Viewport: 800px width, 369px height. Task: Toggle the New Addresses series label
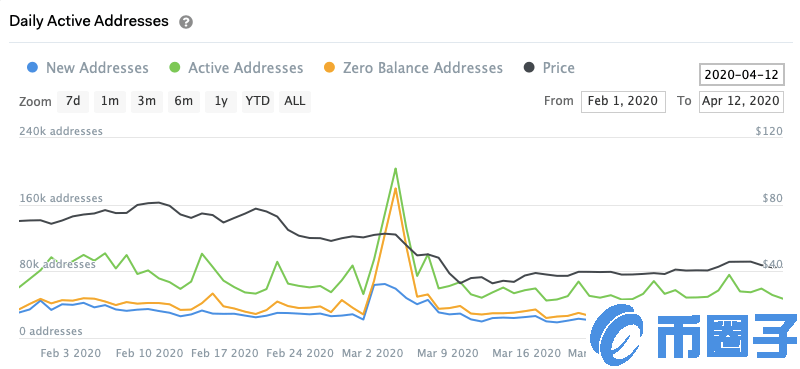tap(97, 68)
